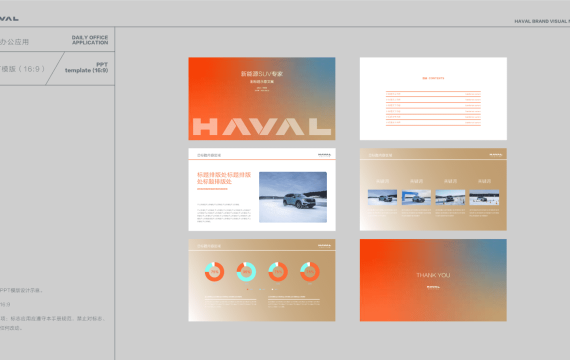Click the first donut chart icon
This screenshot has height=360, width=570.
[x=214, y=272]
